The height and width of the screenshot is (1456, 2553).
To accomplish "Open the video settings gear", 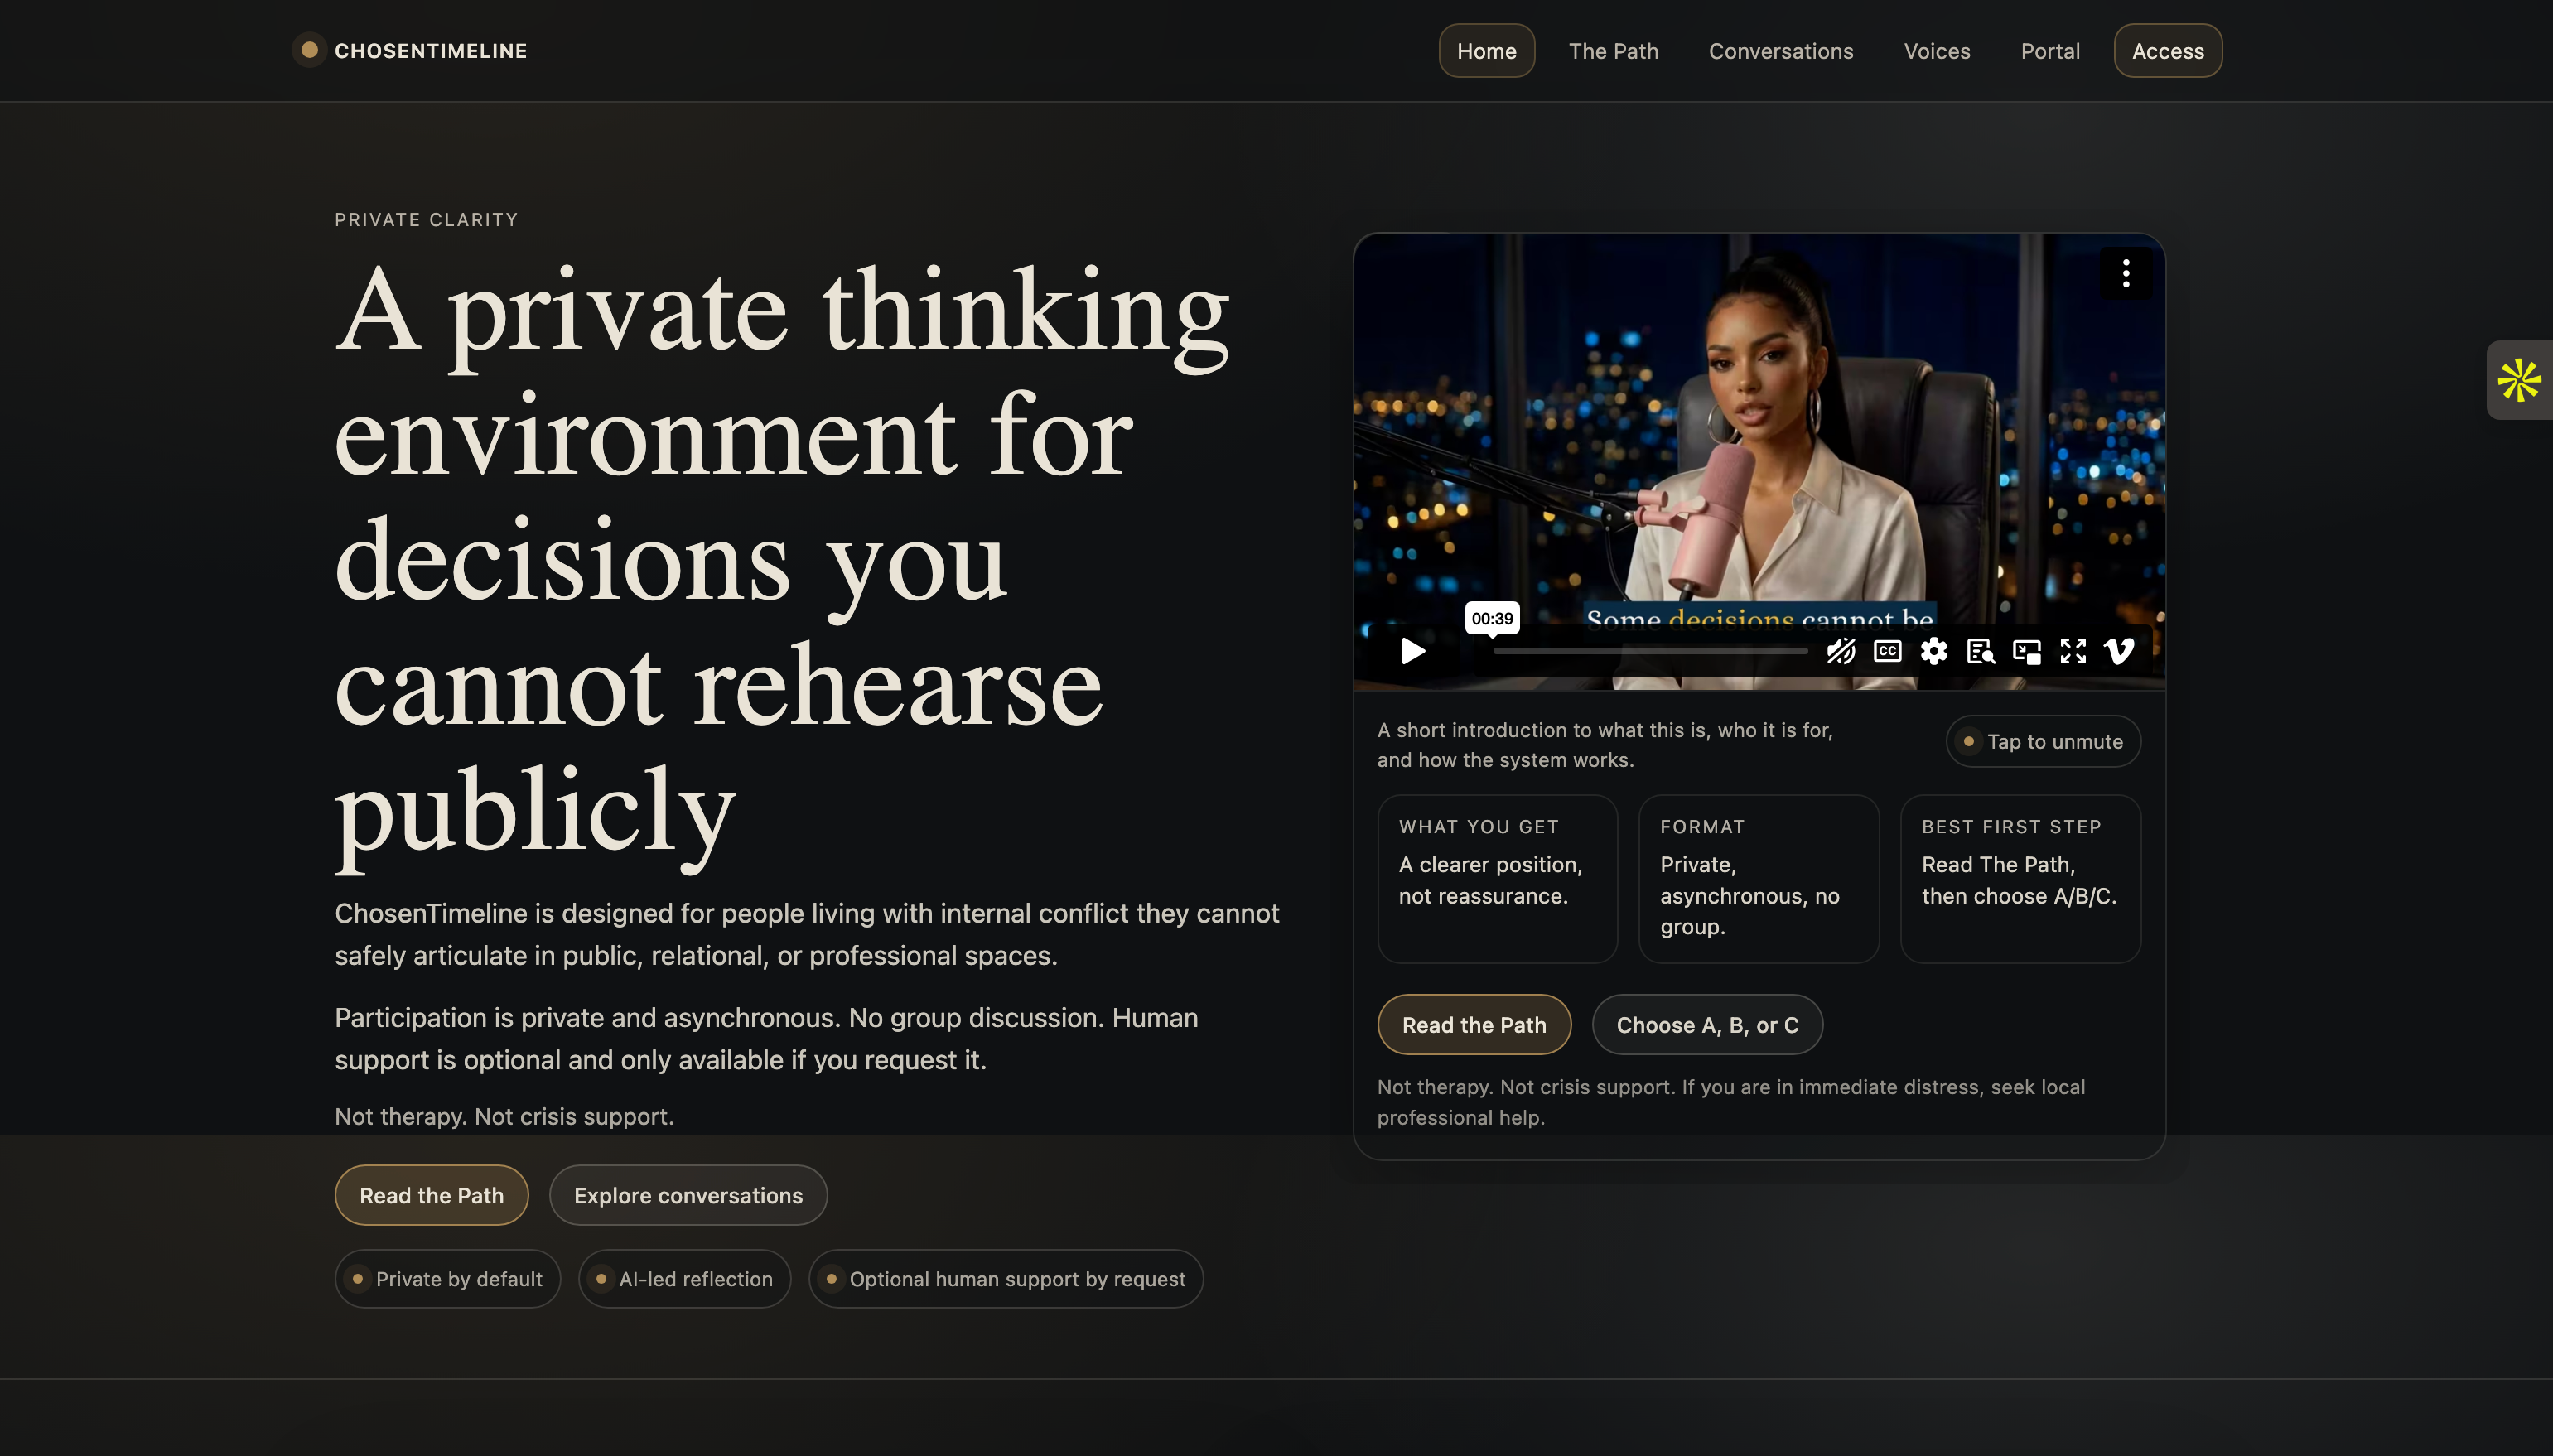I will (1933, 651).
